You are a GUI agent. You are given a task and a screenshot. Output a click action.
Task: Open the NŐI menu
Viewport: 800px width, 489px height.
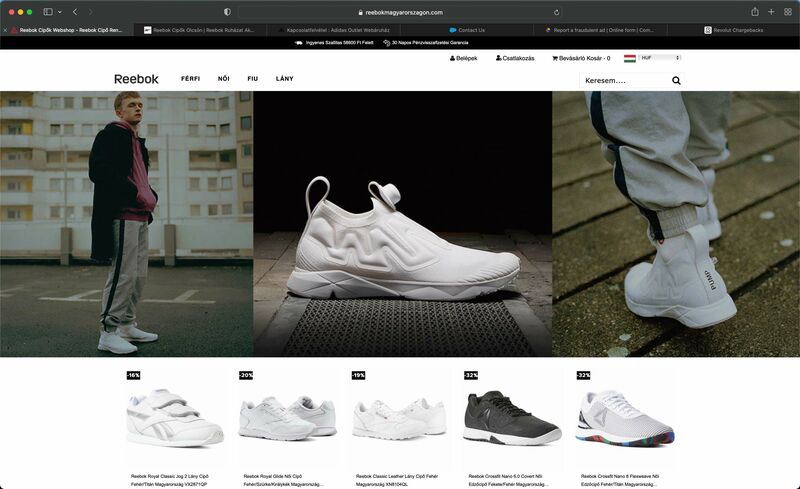point(223,79)
